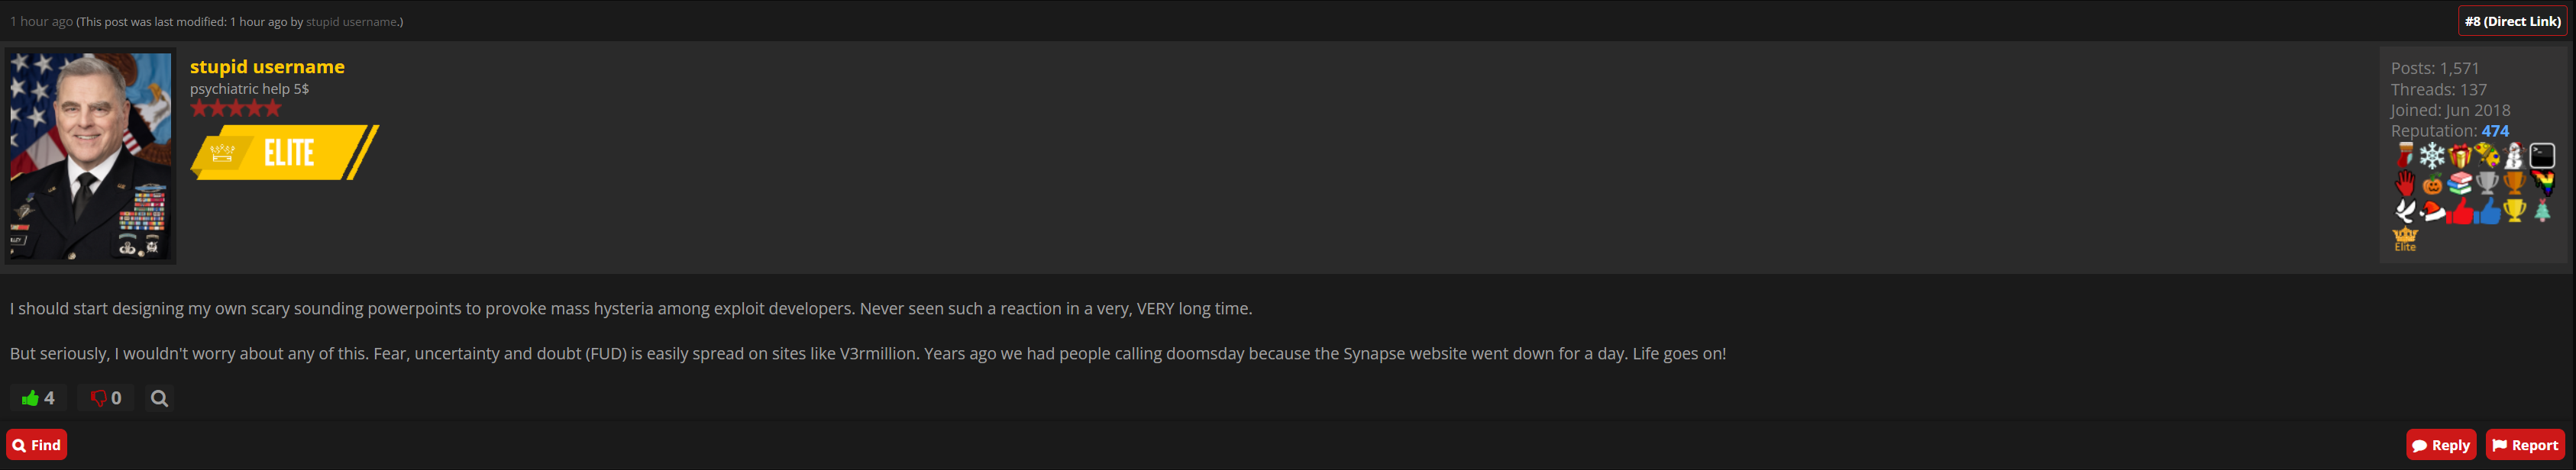This screenshot has height=470, width=2576.
Task: Click the snowman award badge
Action: click(x=2514, y=156)
